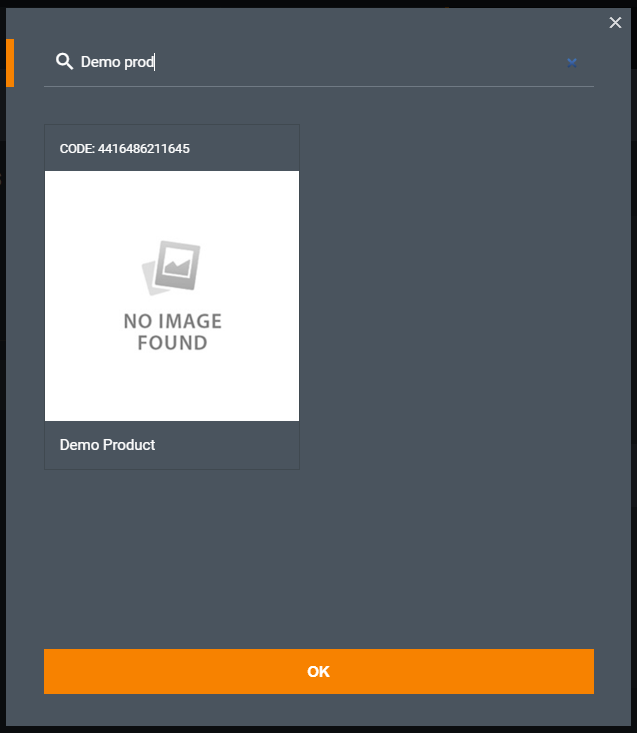
Task: Confirm selection with the OK button
Action: (319, 671)
